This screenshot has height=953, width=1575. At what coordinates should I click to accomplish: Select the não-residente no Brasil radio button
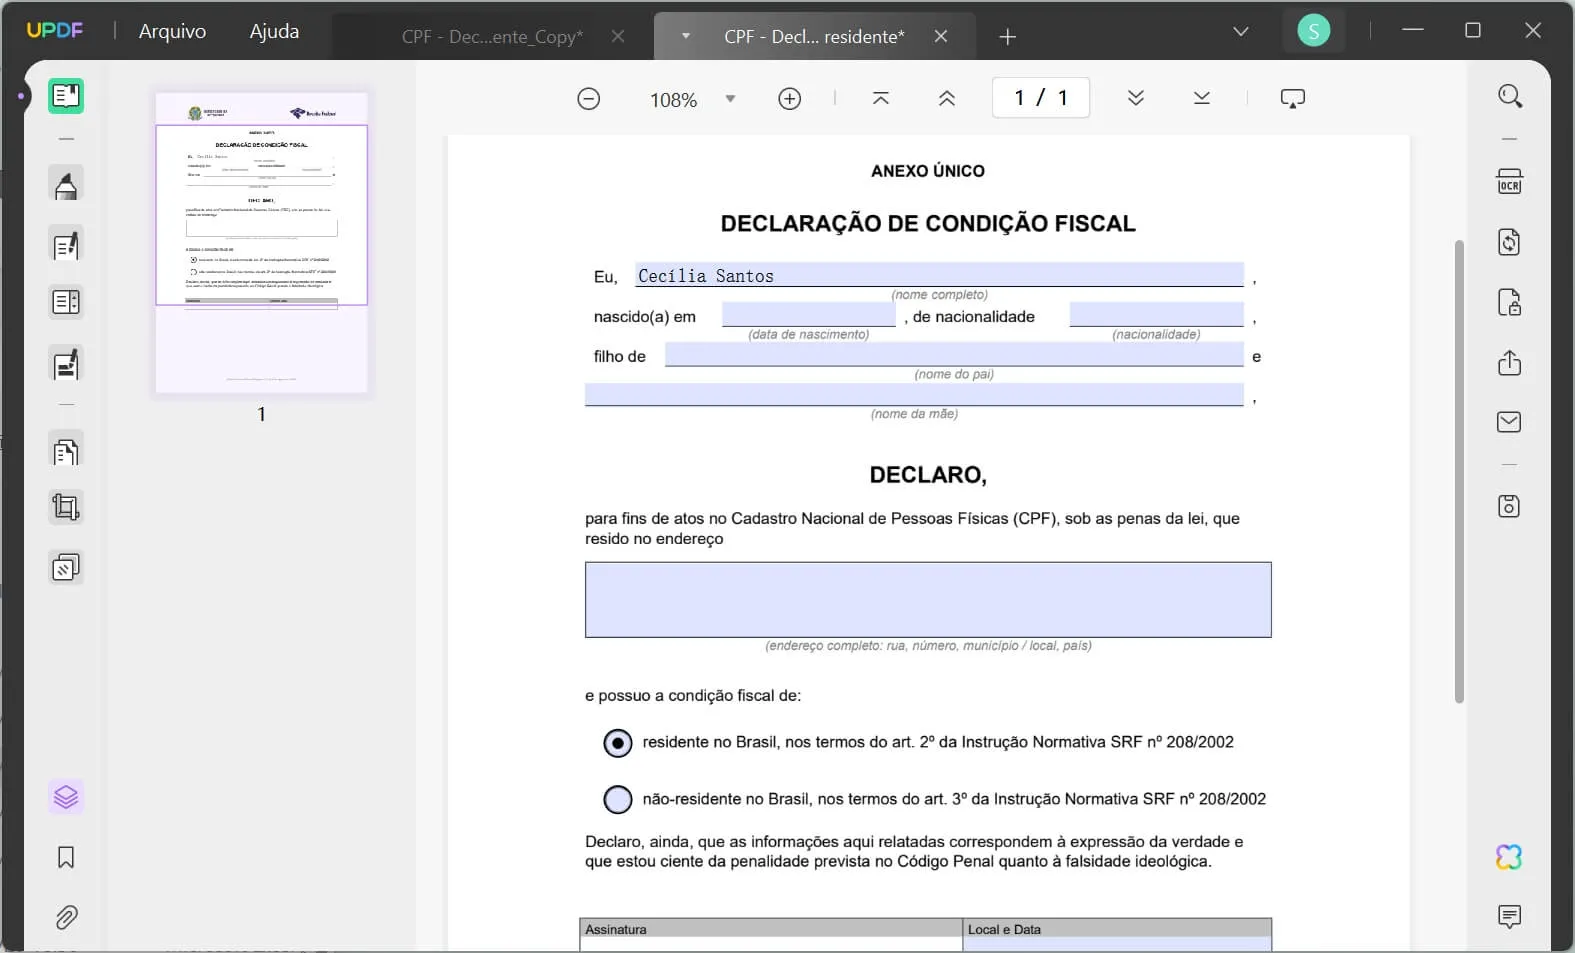coord(618,799)
